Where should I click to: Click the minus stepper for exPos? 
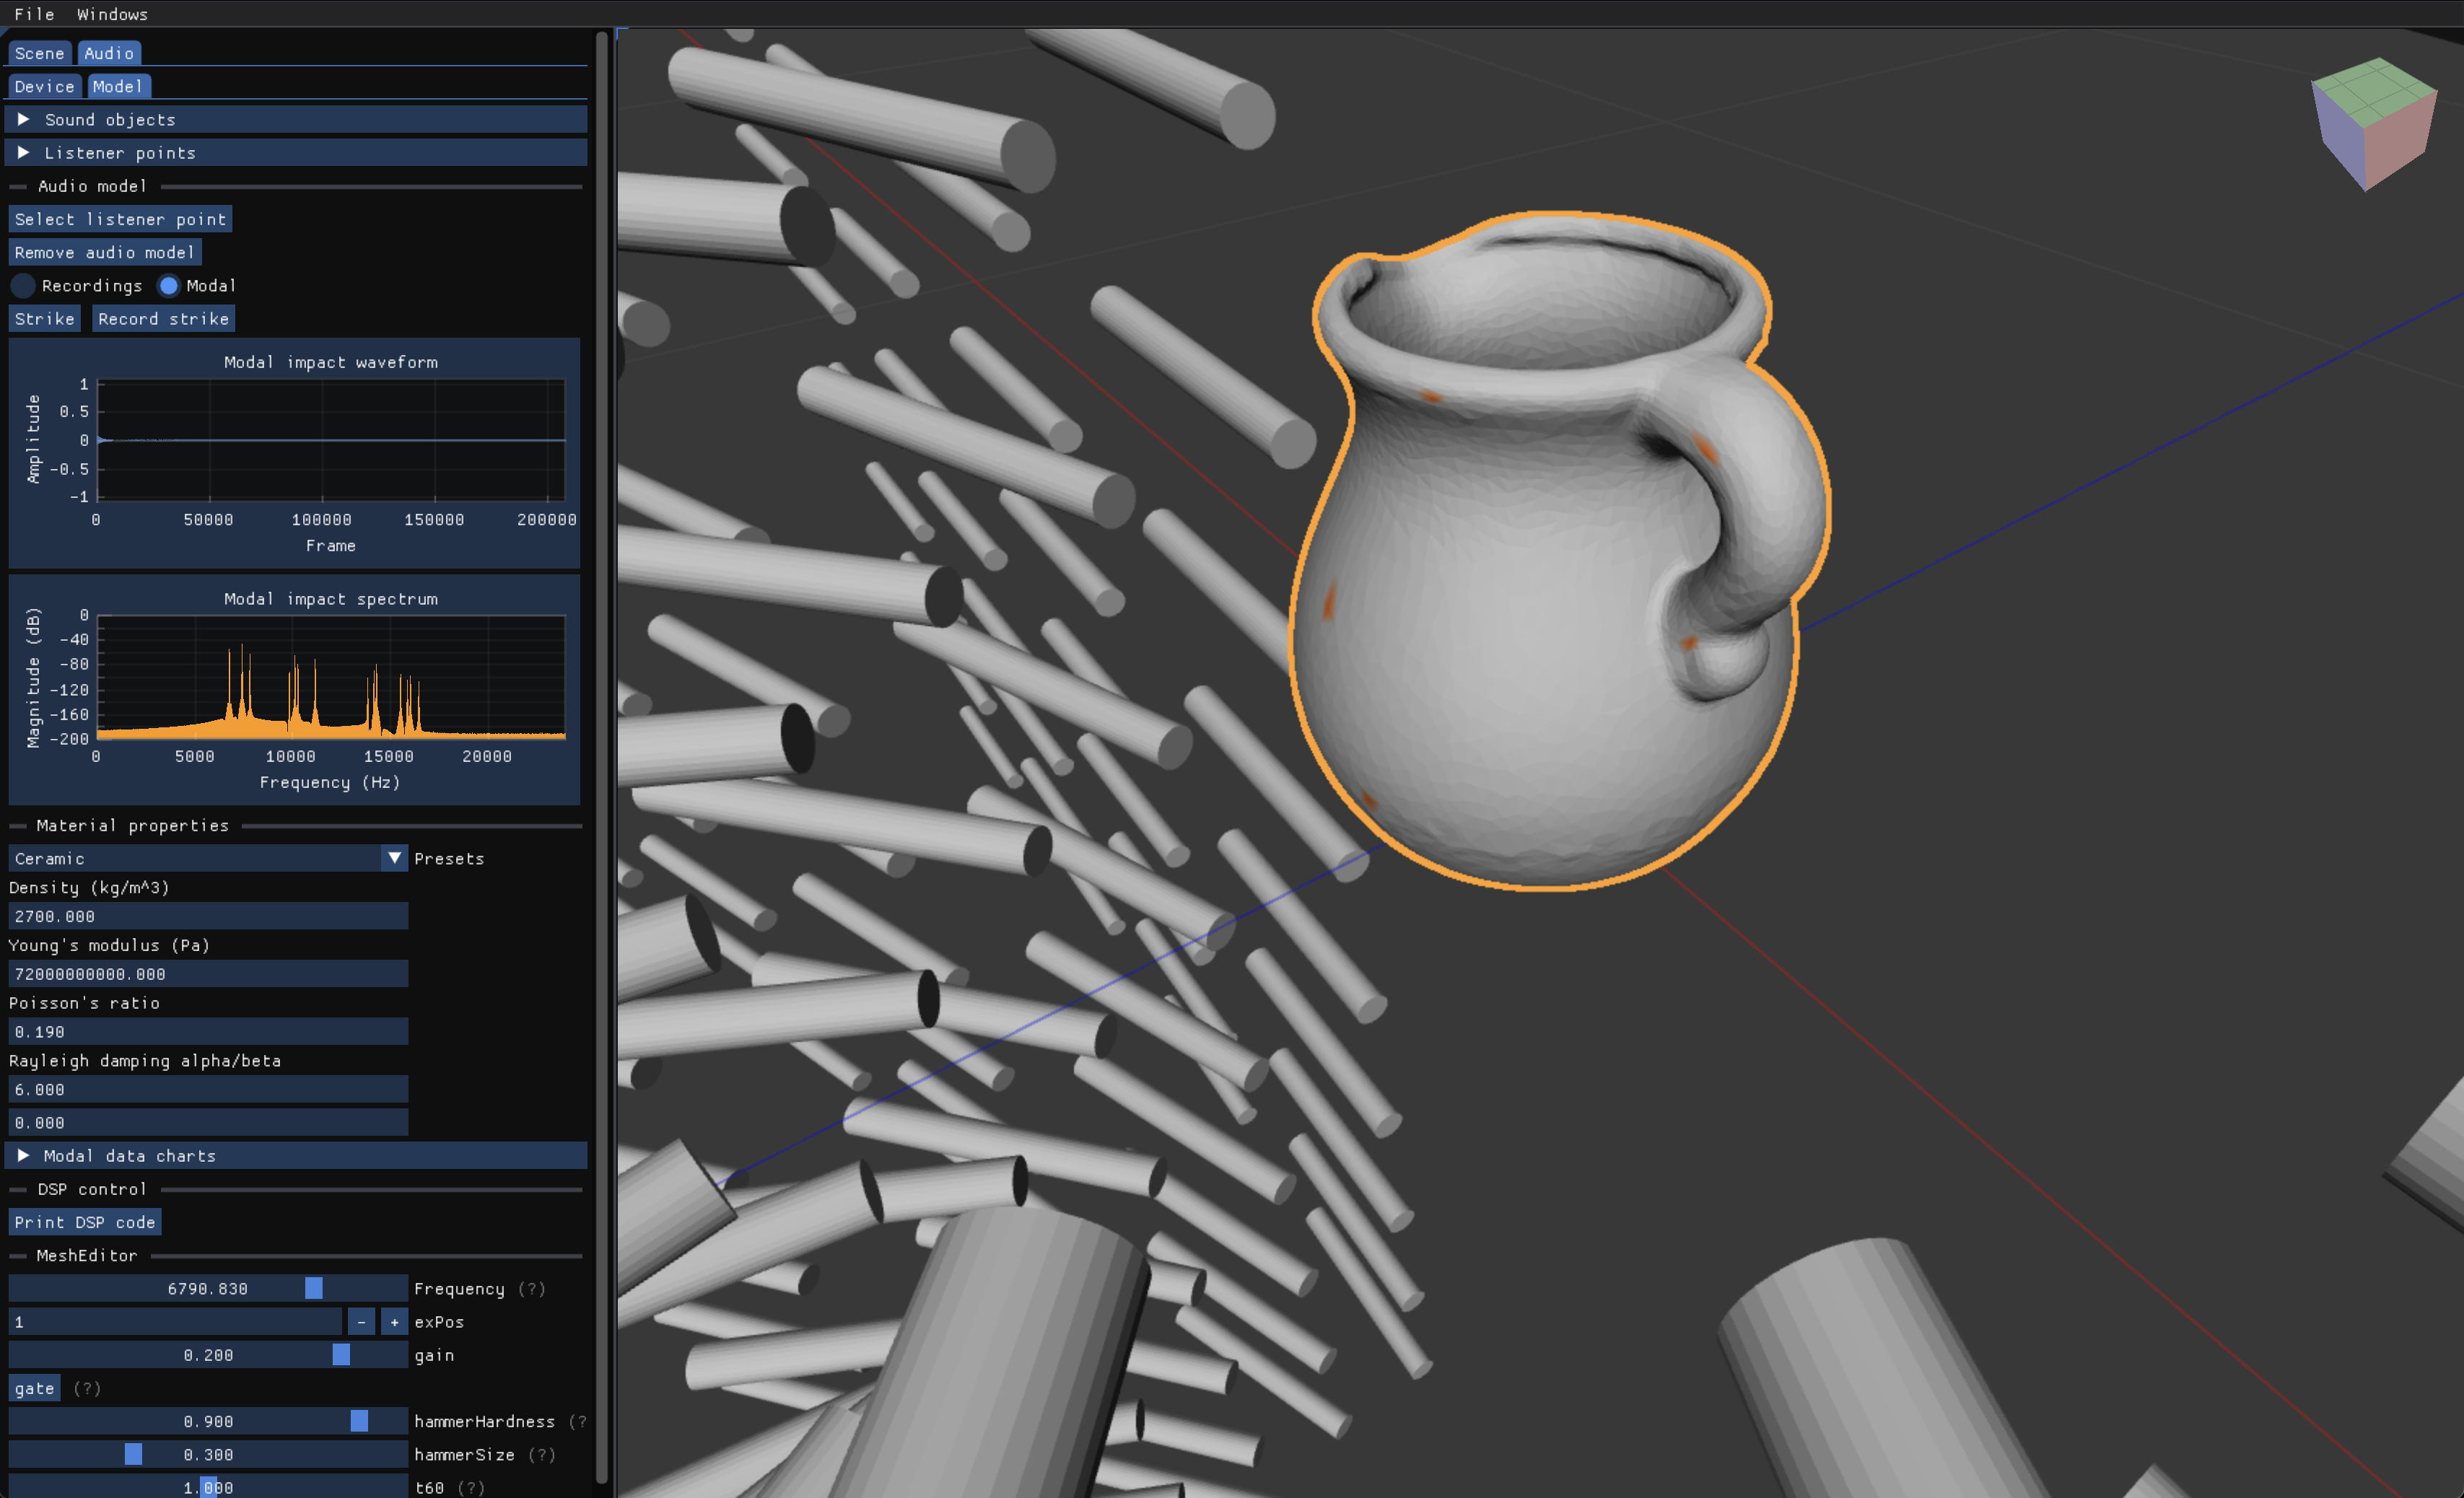pyautogui.click(x=361, y=1322)
